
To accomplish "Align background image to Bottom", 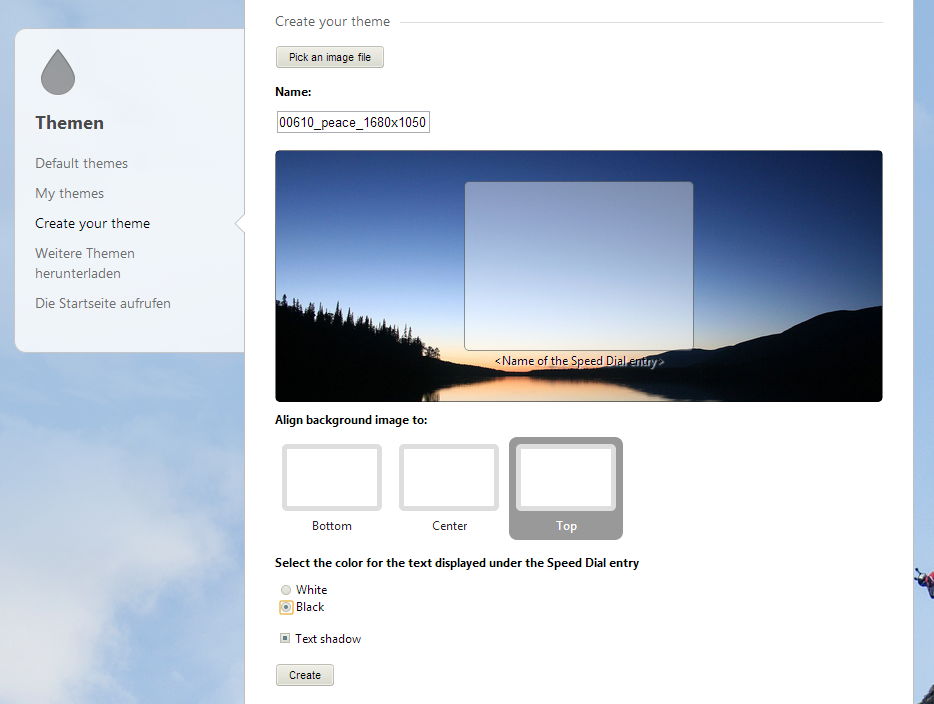I will click(332, 488).
